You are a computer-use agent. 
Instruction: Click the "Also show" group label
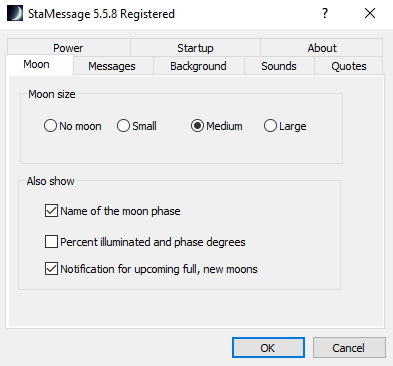click(50, 181)
